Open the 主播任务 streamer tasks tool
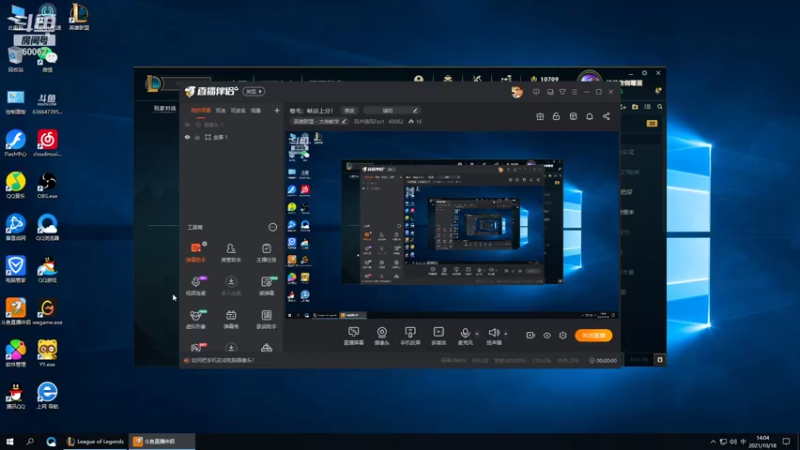 point(267,250)
